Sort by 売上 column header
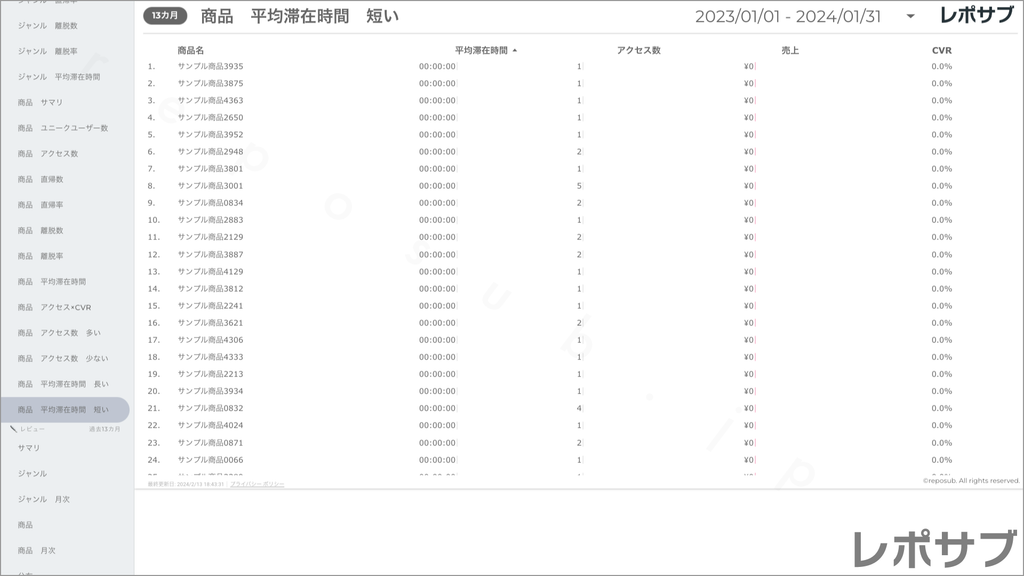The image size is (1024, 576). 790,50
